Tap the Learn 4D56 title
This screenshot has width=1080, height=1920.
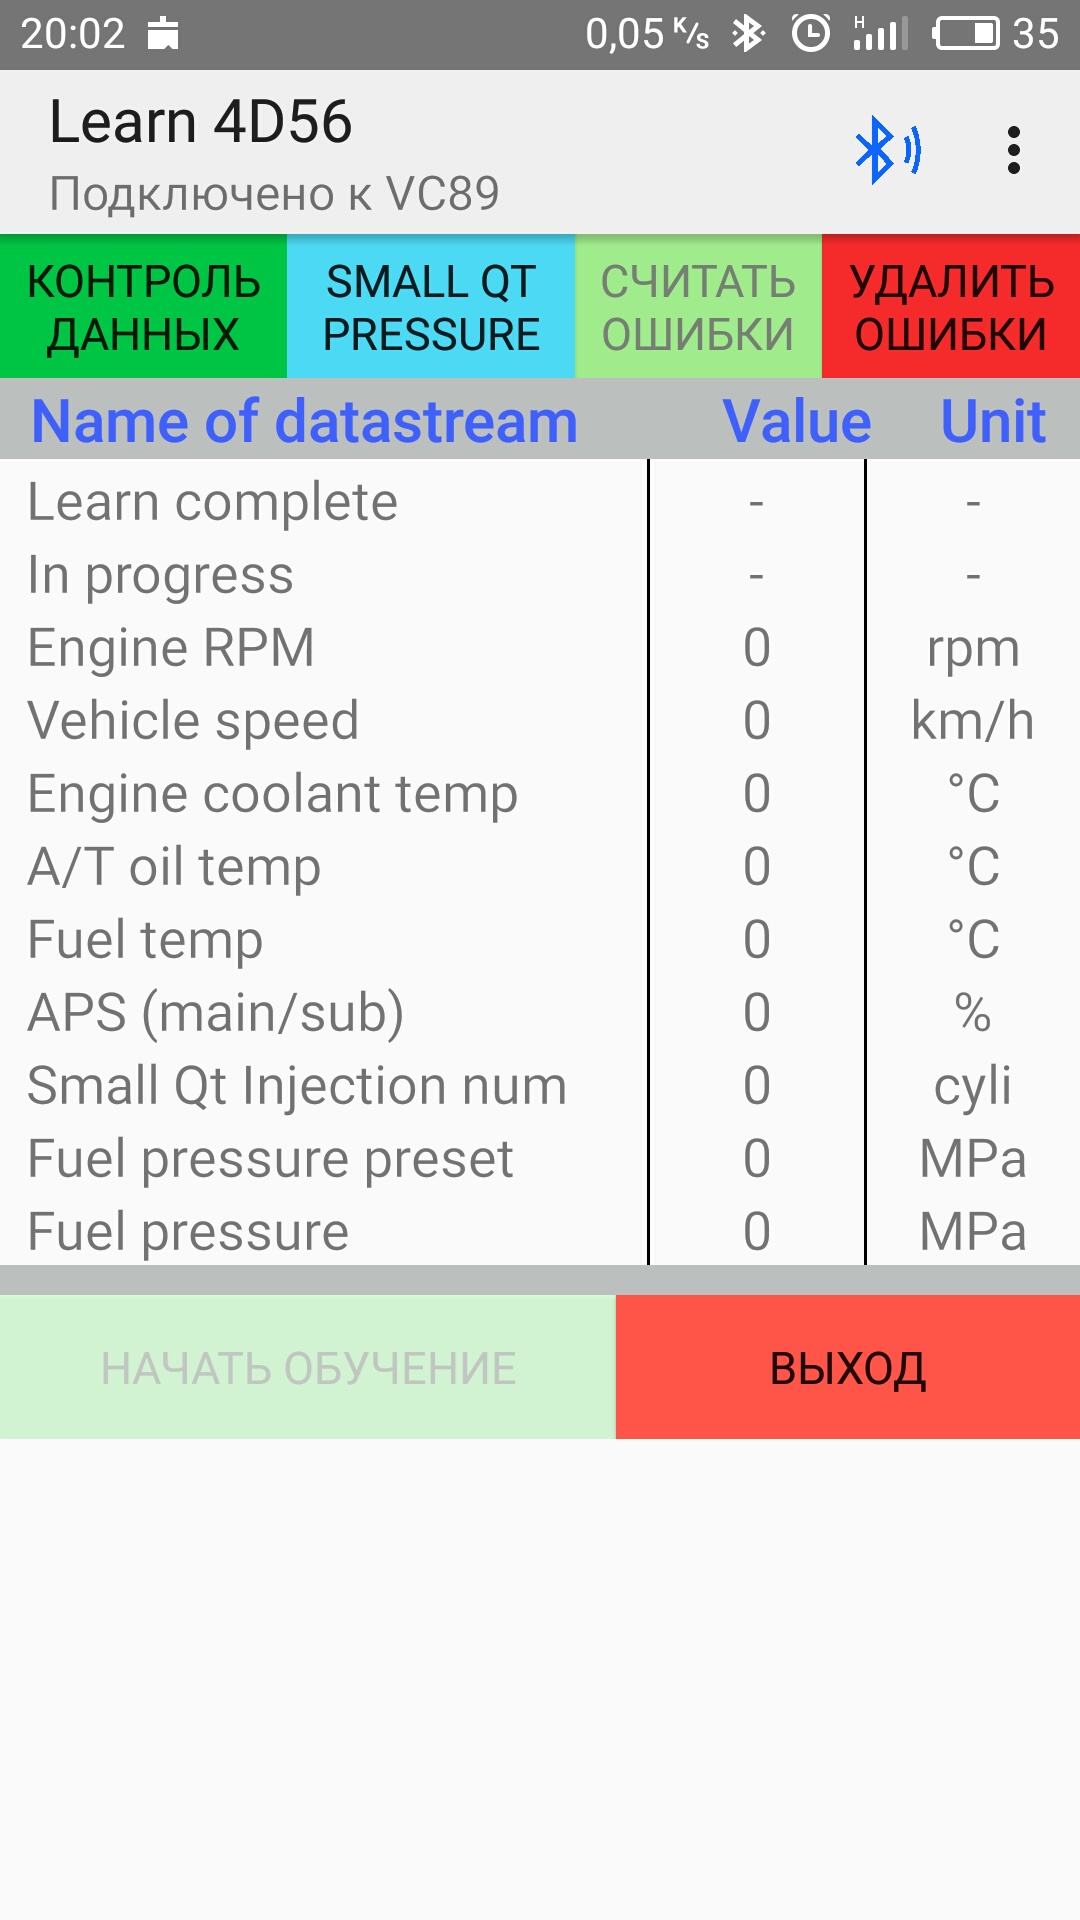[x=201, y=122]
